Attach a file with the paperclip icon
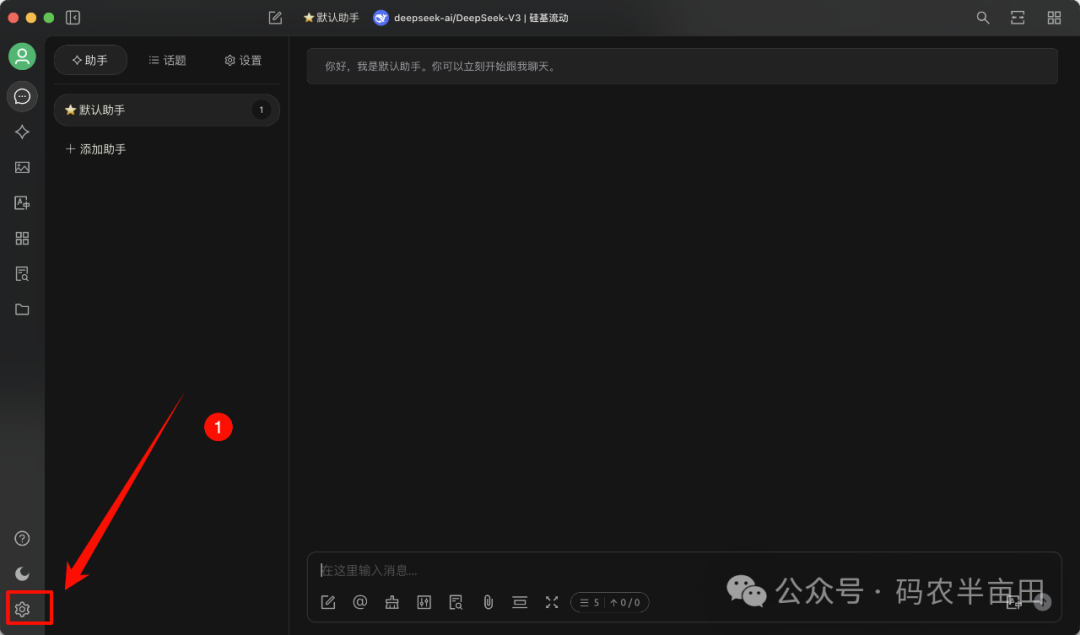 pos(488,602)
